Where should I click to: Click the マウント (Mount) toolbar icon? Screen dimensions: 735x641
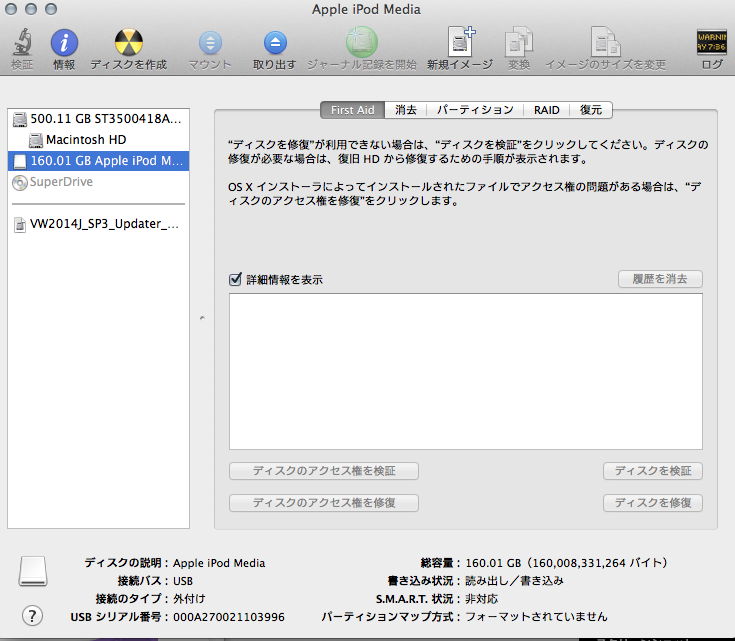click(210, 44)
